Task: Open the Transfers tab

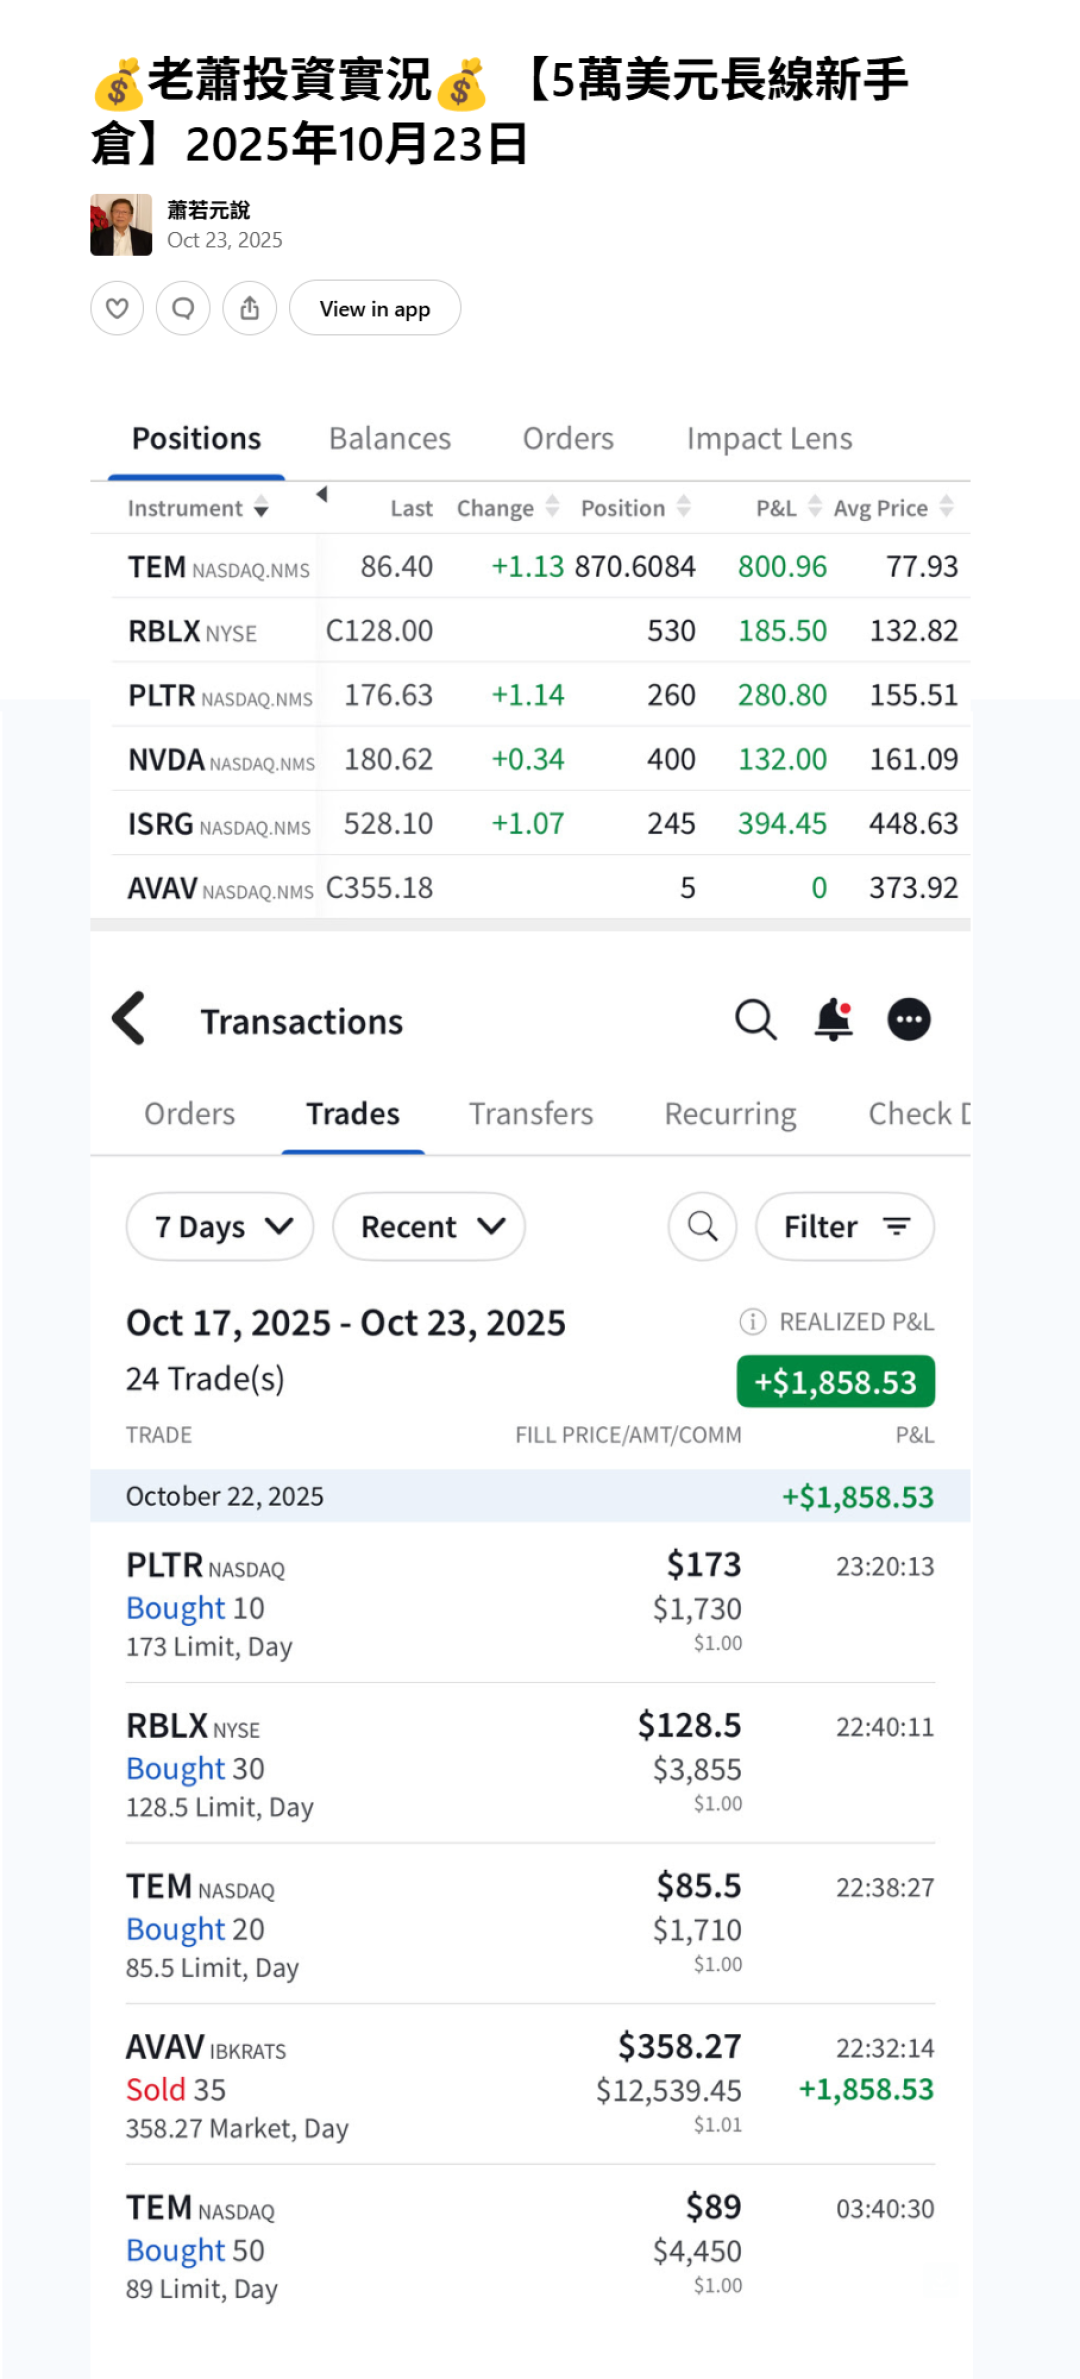Action: [531, 1114]
